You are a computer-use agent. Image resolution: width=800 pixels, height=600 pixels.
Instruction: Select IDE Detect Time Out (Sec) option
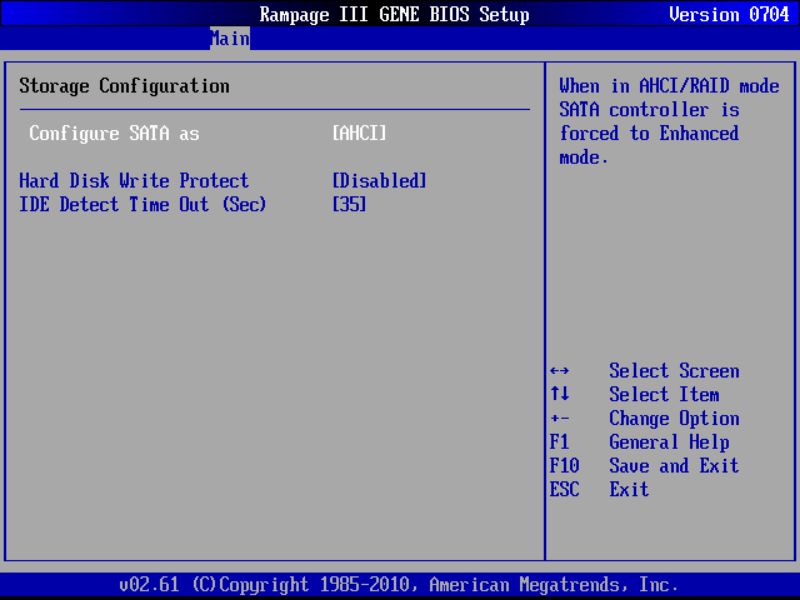142,205
